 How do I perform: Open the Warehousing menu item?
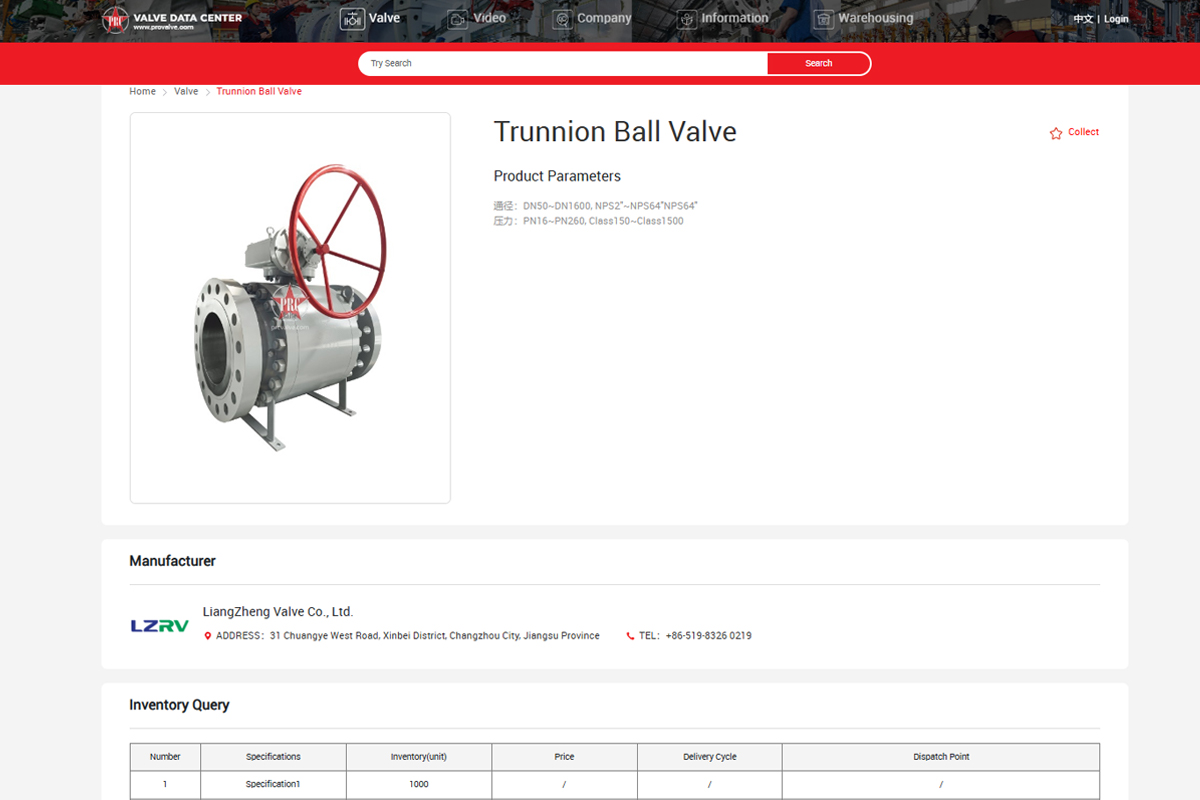pyautogui.click(x=875, y=18)
